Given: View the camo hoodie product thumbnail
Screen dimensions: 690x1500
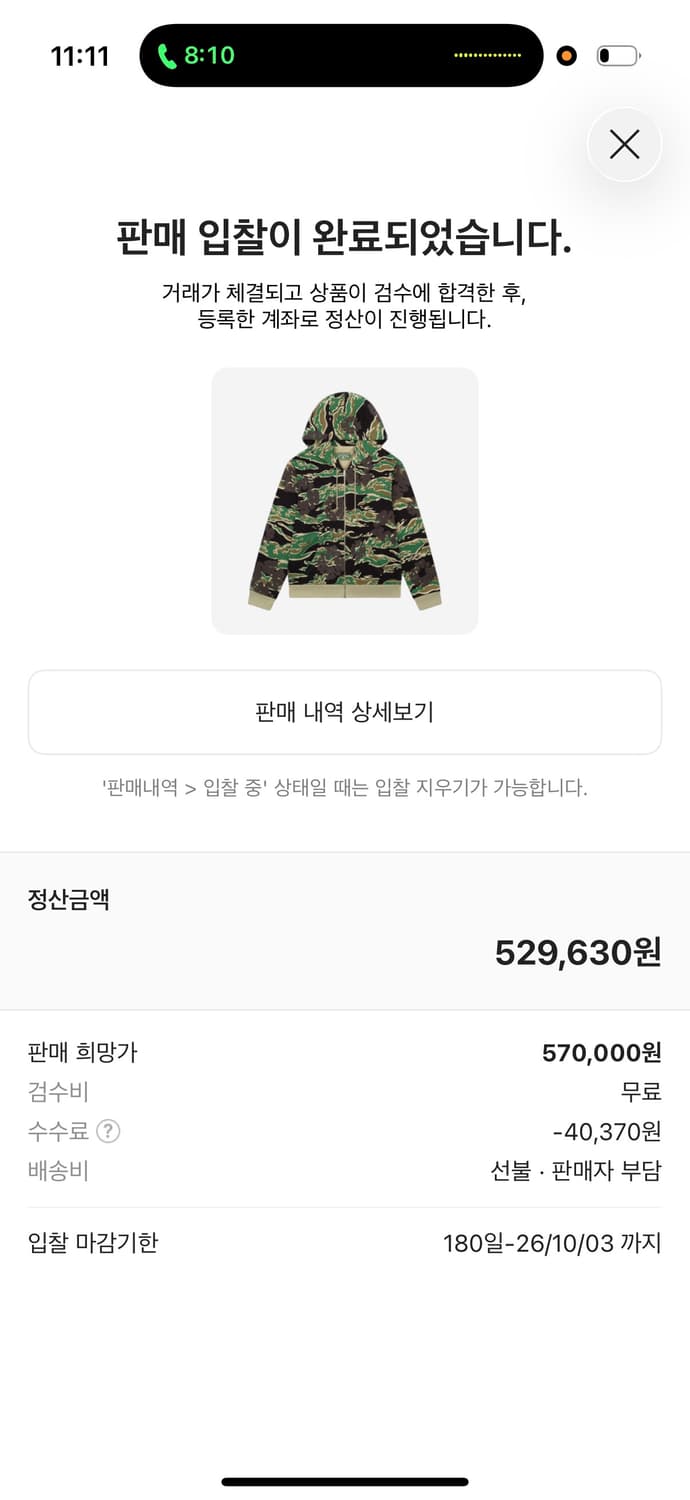Looking at the screenshot, I should [x=344, y=500].
